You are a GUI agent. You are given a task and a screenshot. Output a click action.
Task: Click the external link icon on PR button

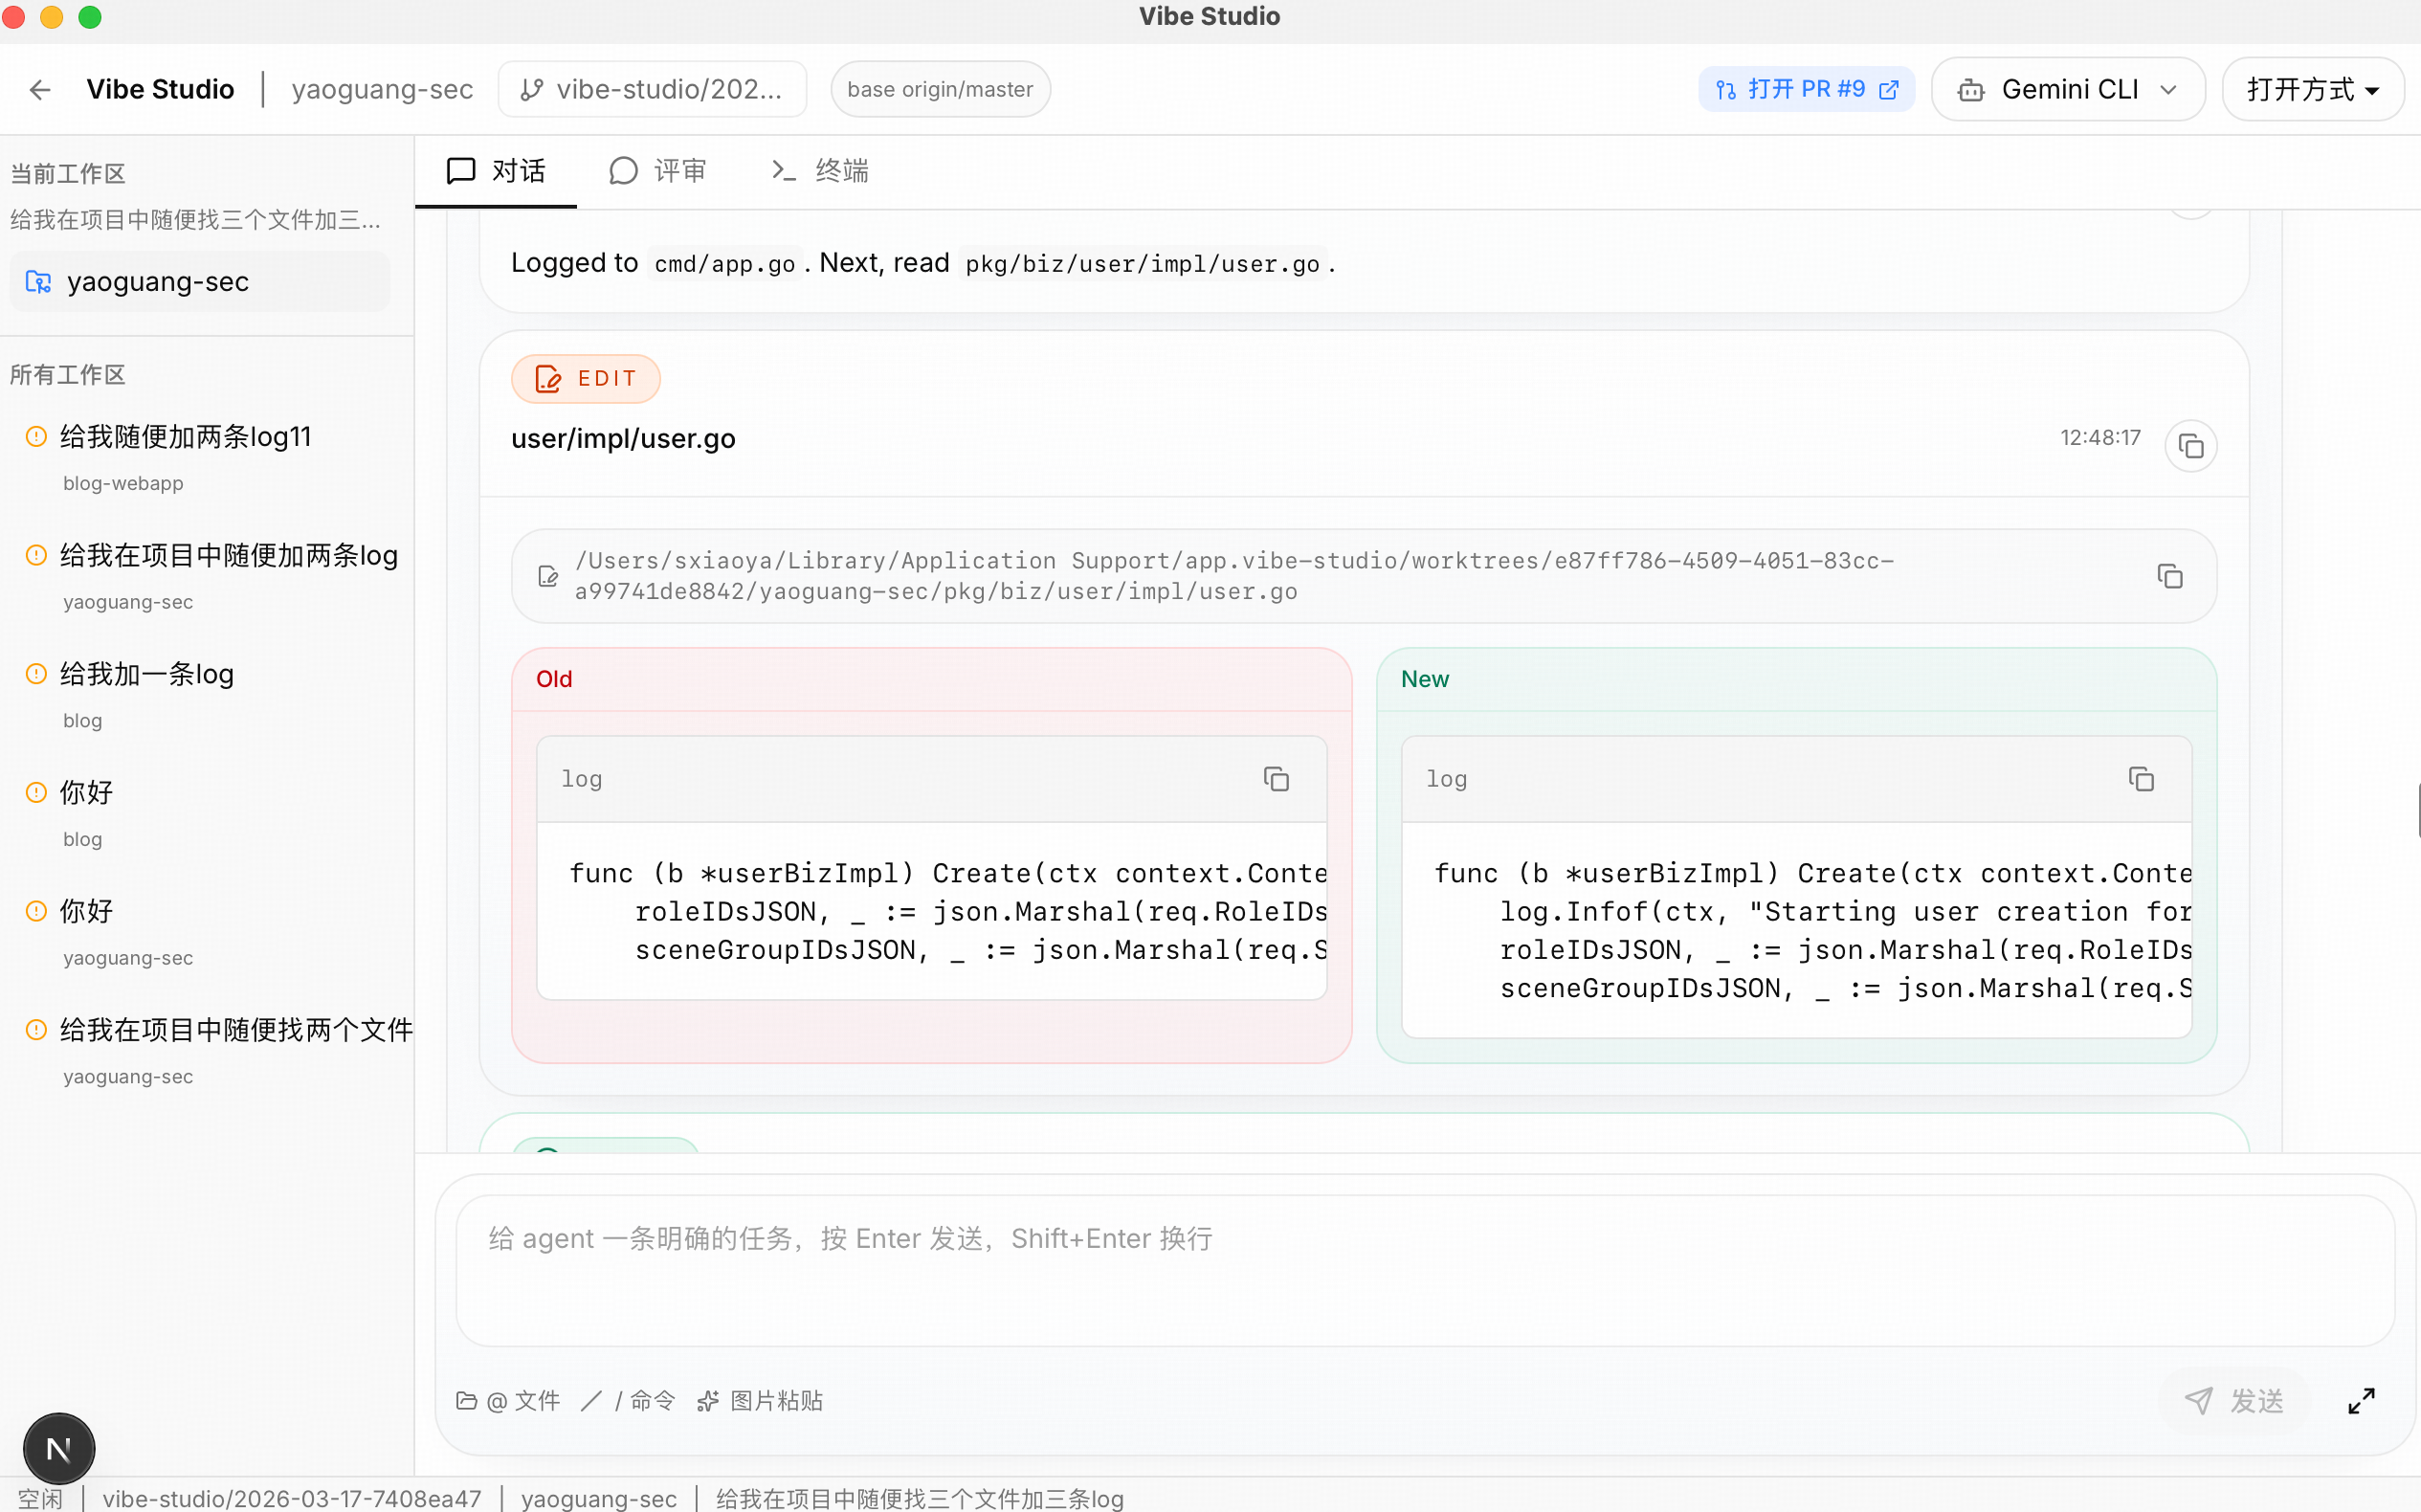(1888, 90)
